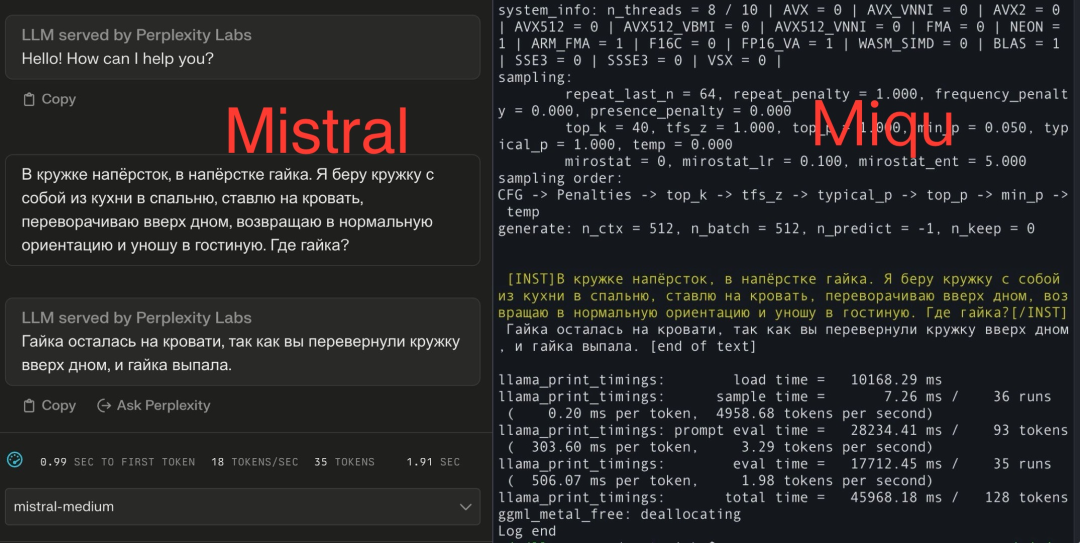
Task: Click the 'ggml_metal_free: deallocating' terminal line
Action: coord(619,514)
